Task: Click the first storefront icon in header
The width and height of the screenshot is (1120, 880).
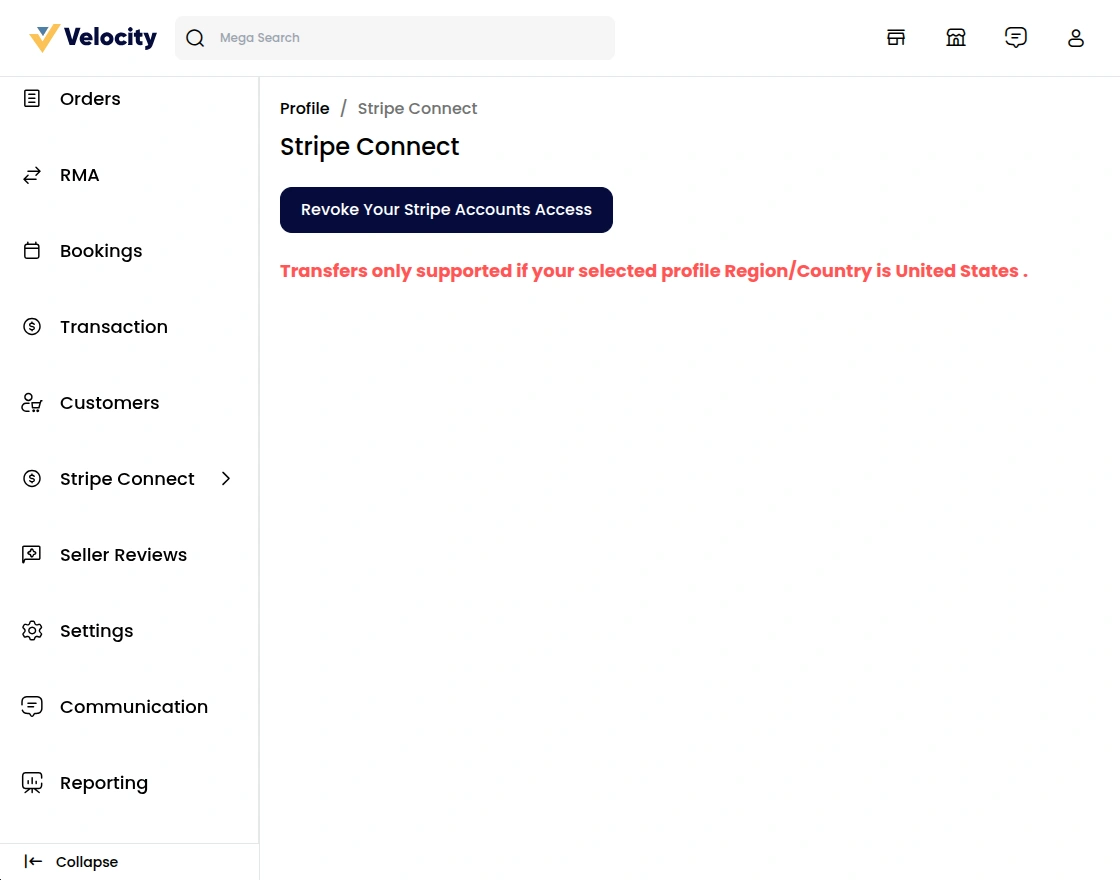Action: 896,38
